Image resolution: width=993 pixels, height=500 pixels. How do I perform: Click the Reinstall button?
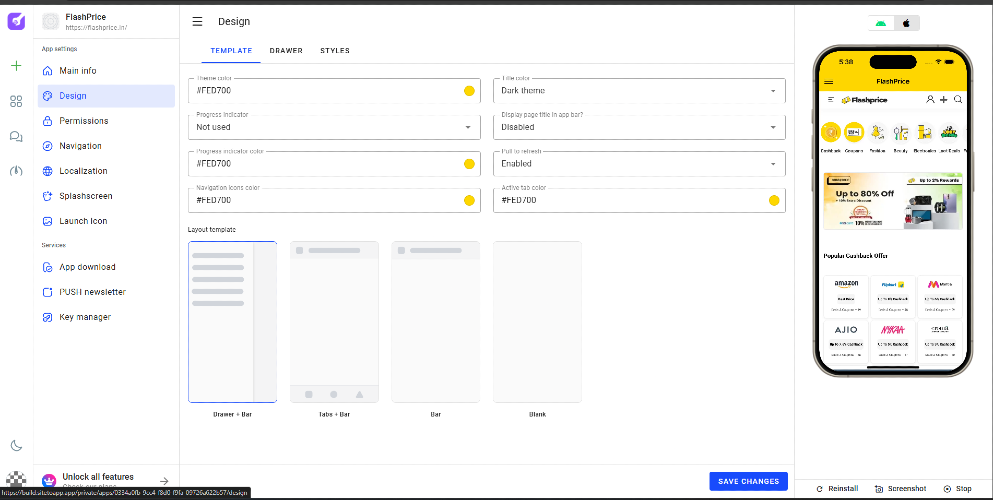click(x=837, y=489)
